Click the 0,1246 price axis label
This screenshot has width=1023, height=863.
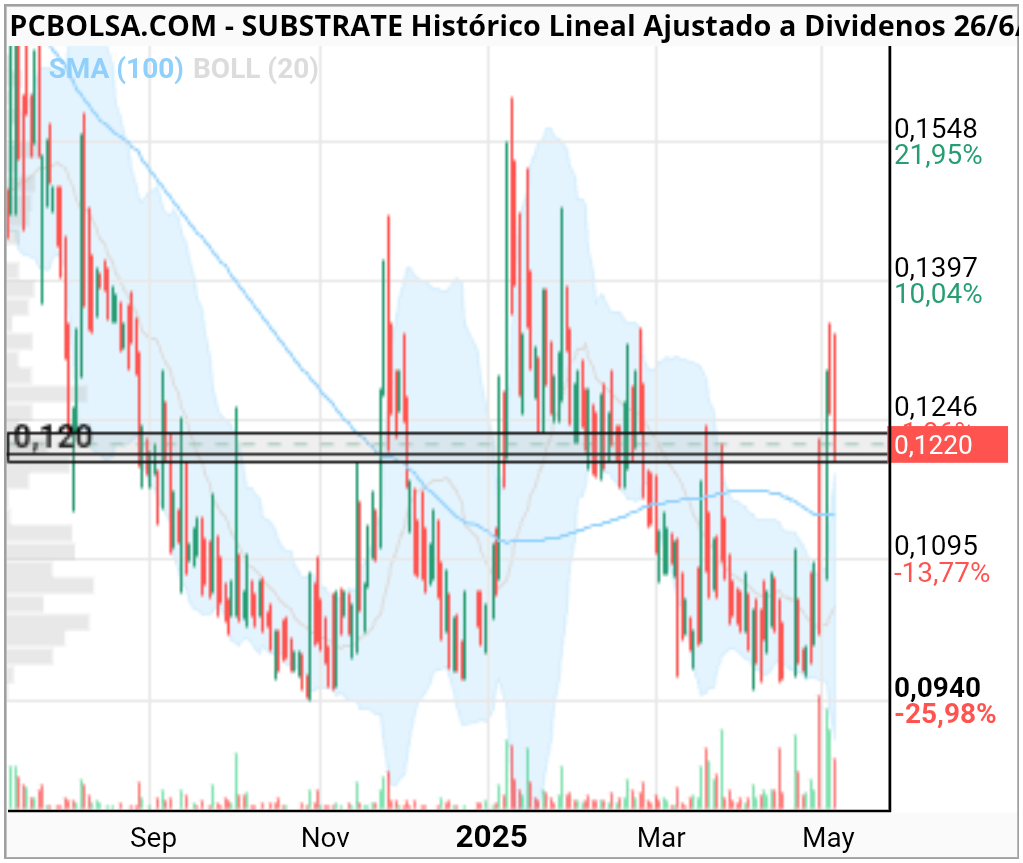936,406
